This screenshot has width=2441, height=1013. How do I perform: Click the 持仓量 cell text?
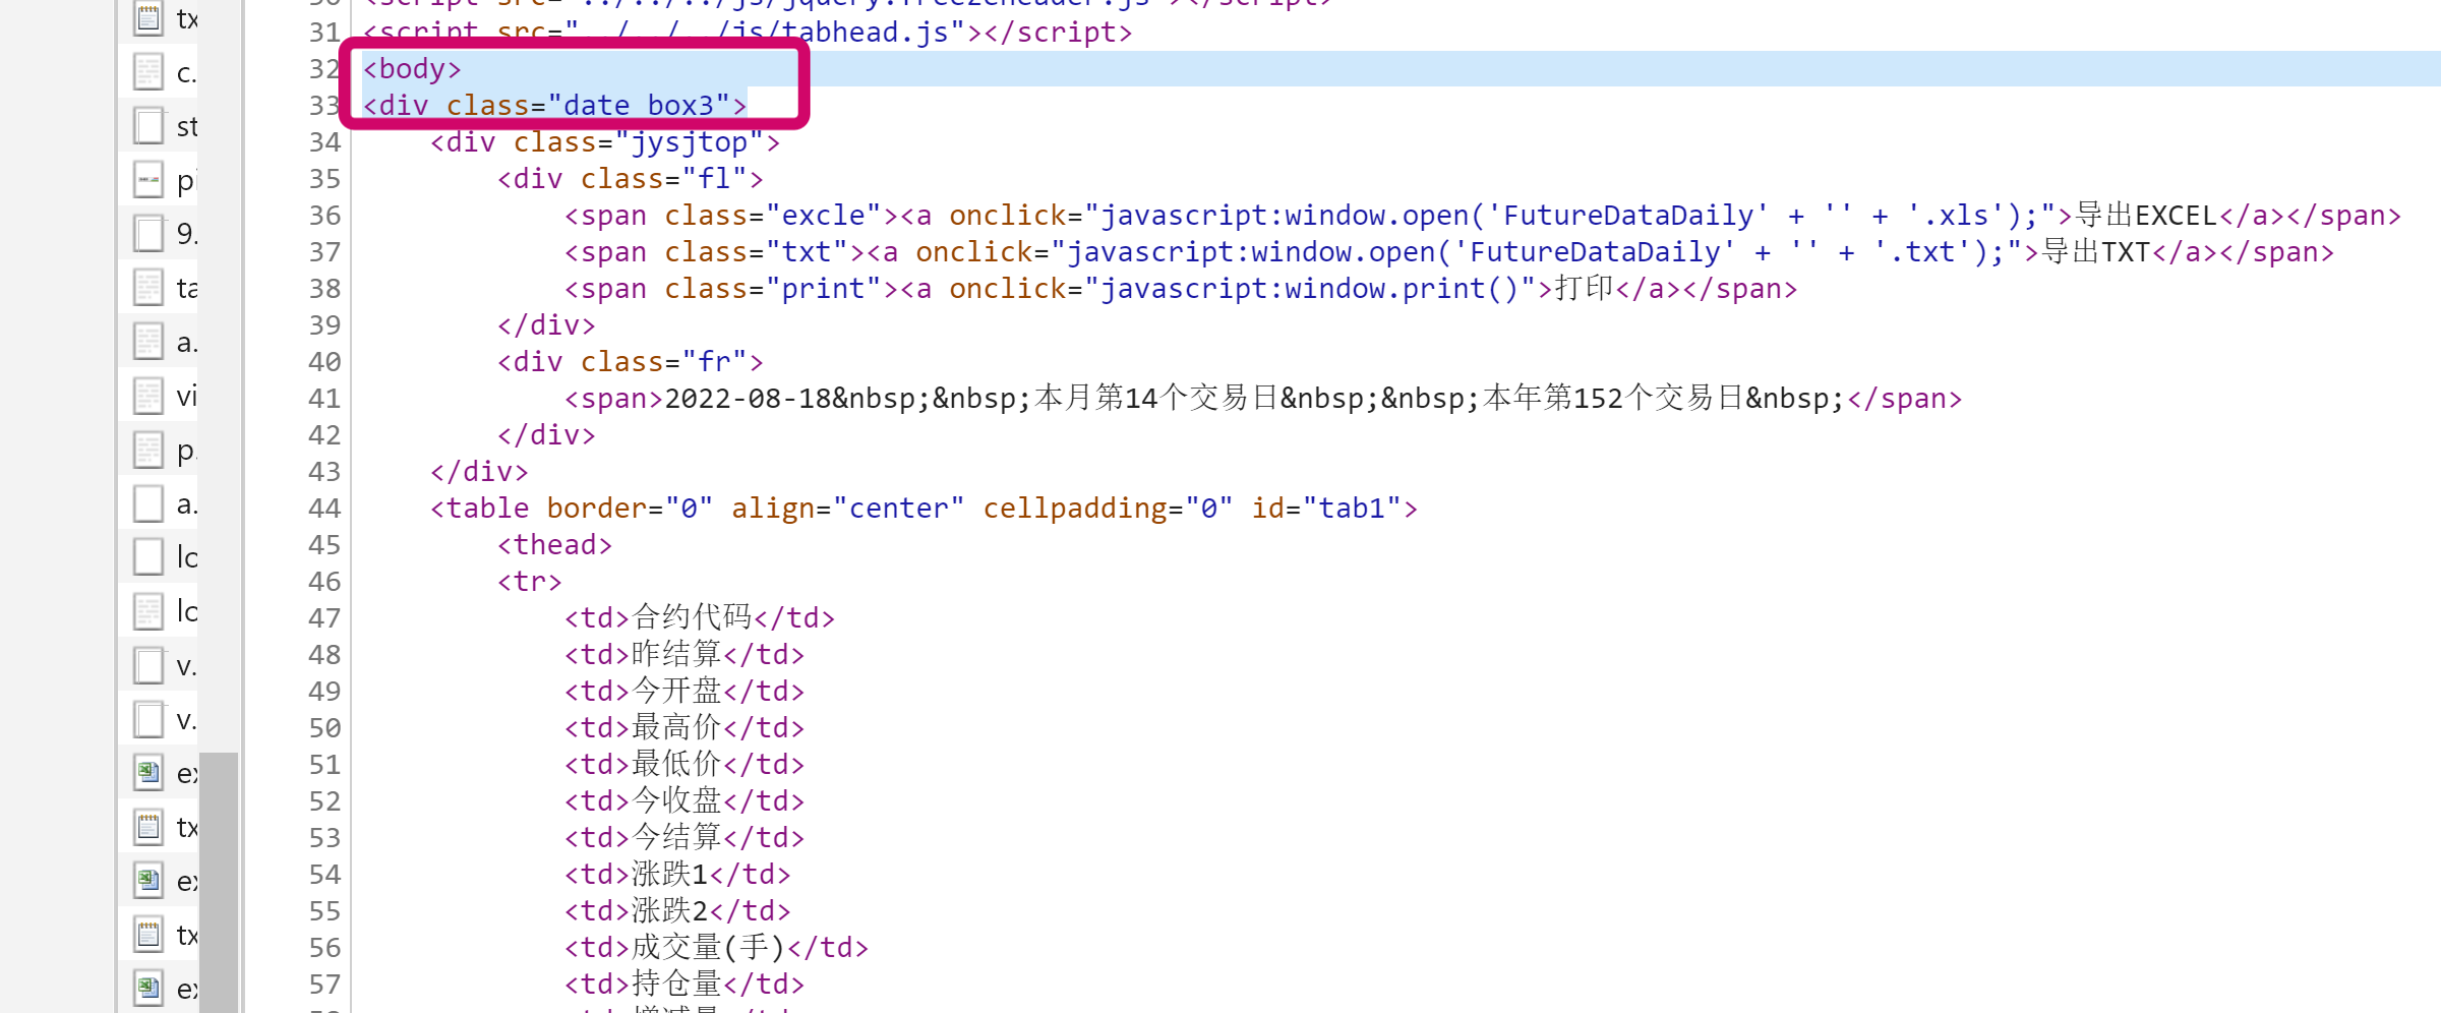click(677, 985)
